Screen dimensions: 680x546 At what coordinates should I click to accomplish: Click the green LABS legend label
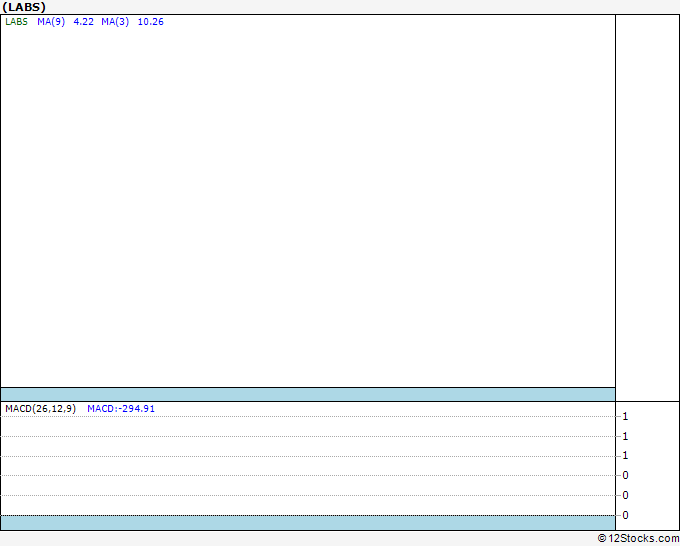pos(16,22)
